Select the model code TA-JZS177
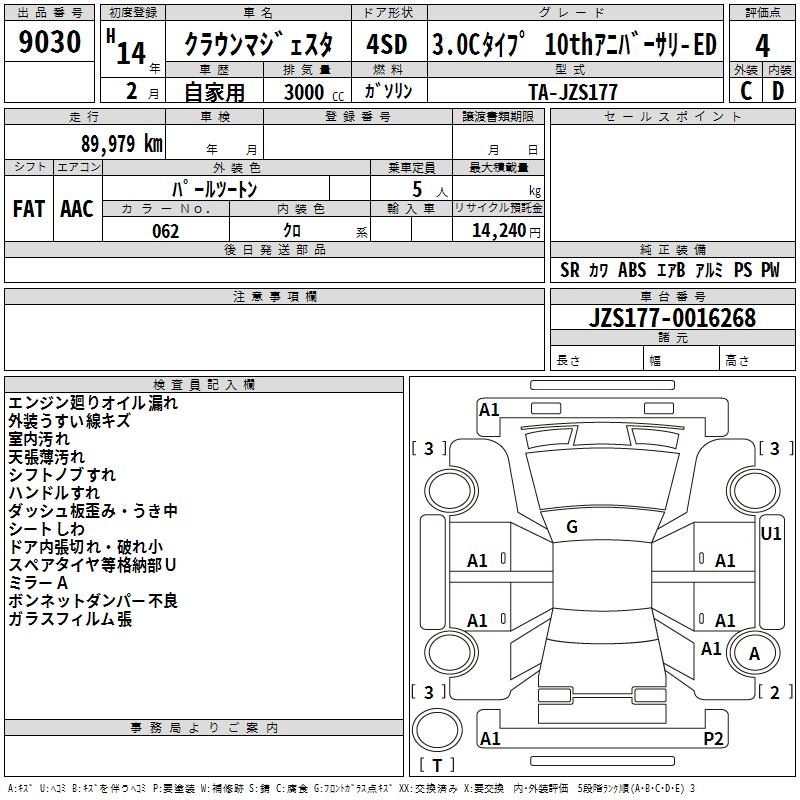Screen dimensions: 800x800 573,92
